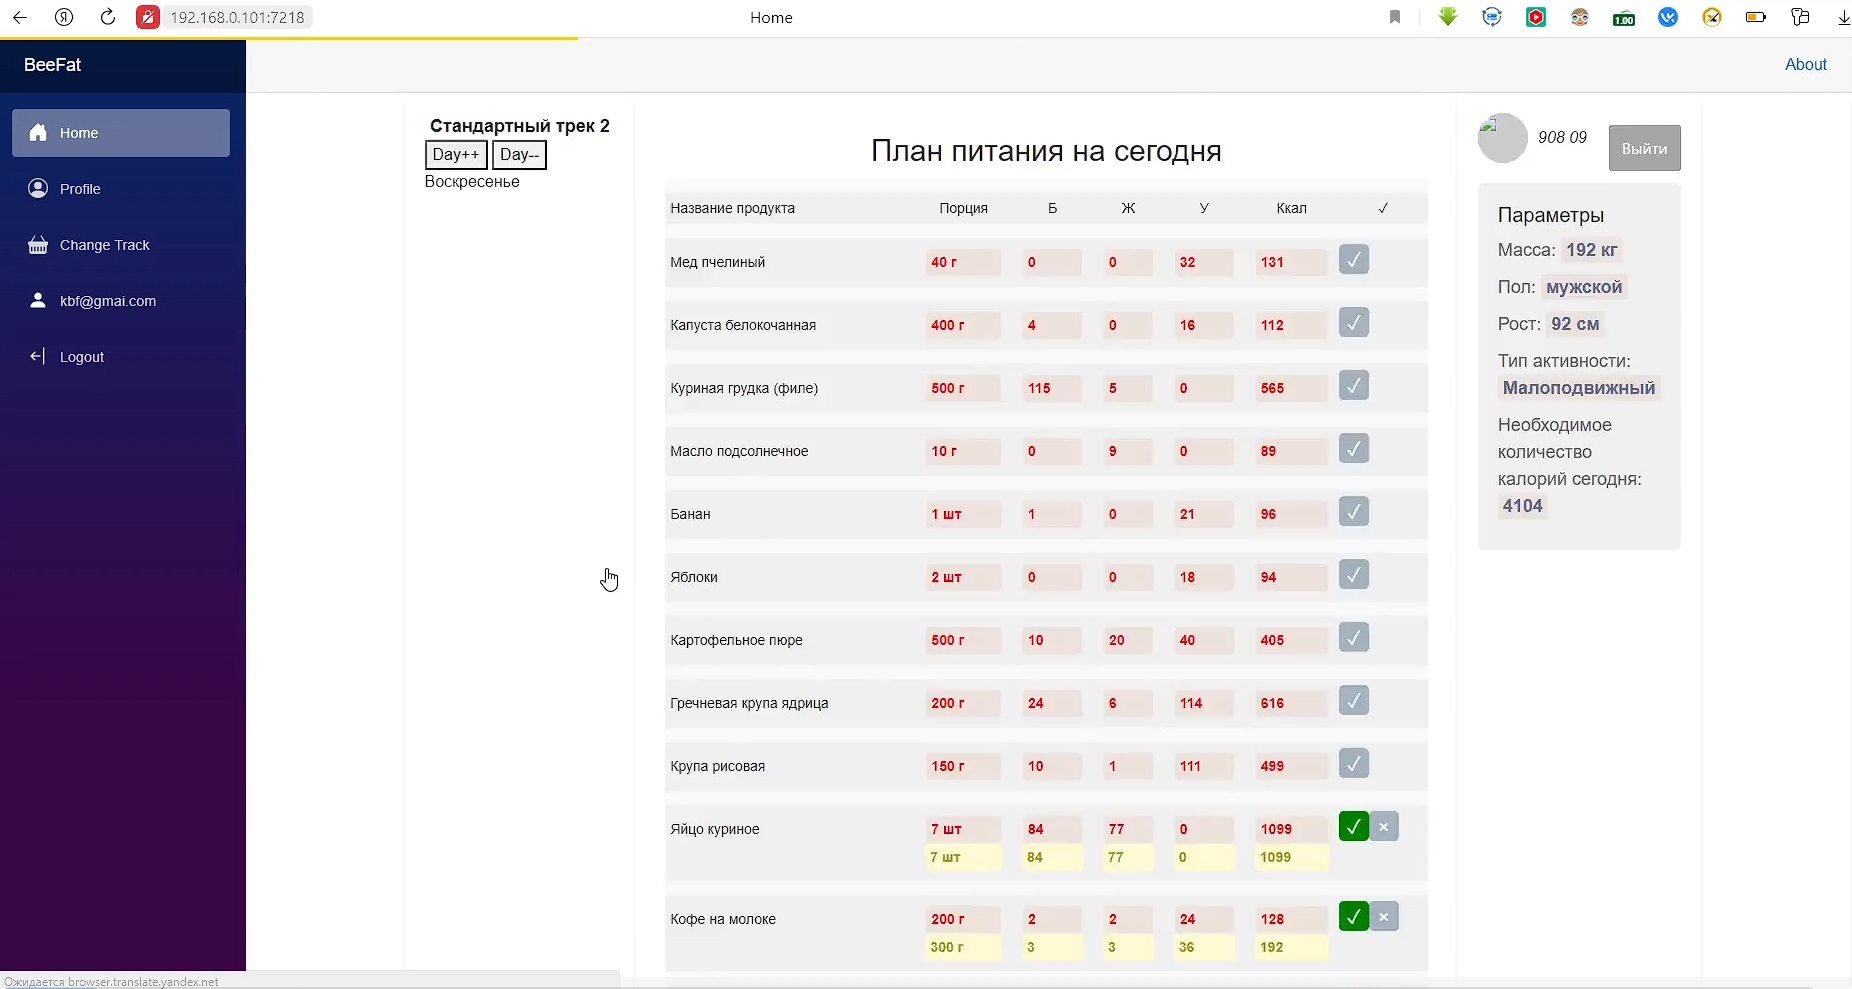Open Home in the sidebar menu
This screenshot has height=989, width=1852.
coord(121,133)
